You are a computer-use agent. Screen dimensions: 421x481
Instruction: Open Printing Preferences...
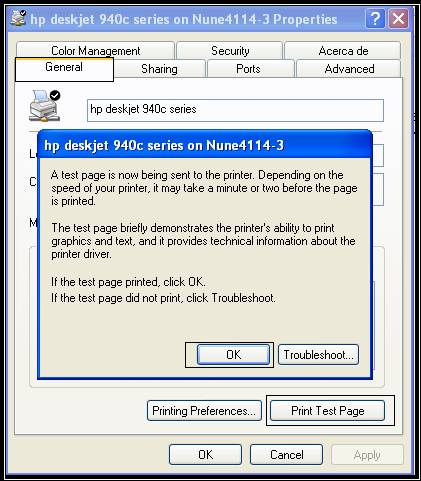point(204,411)
